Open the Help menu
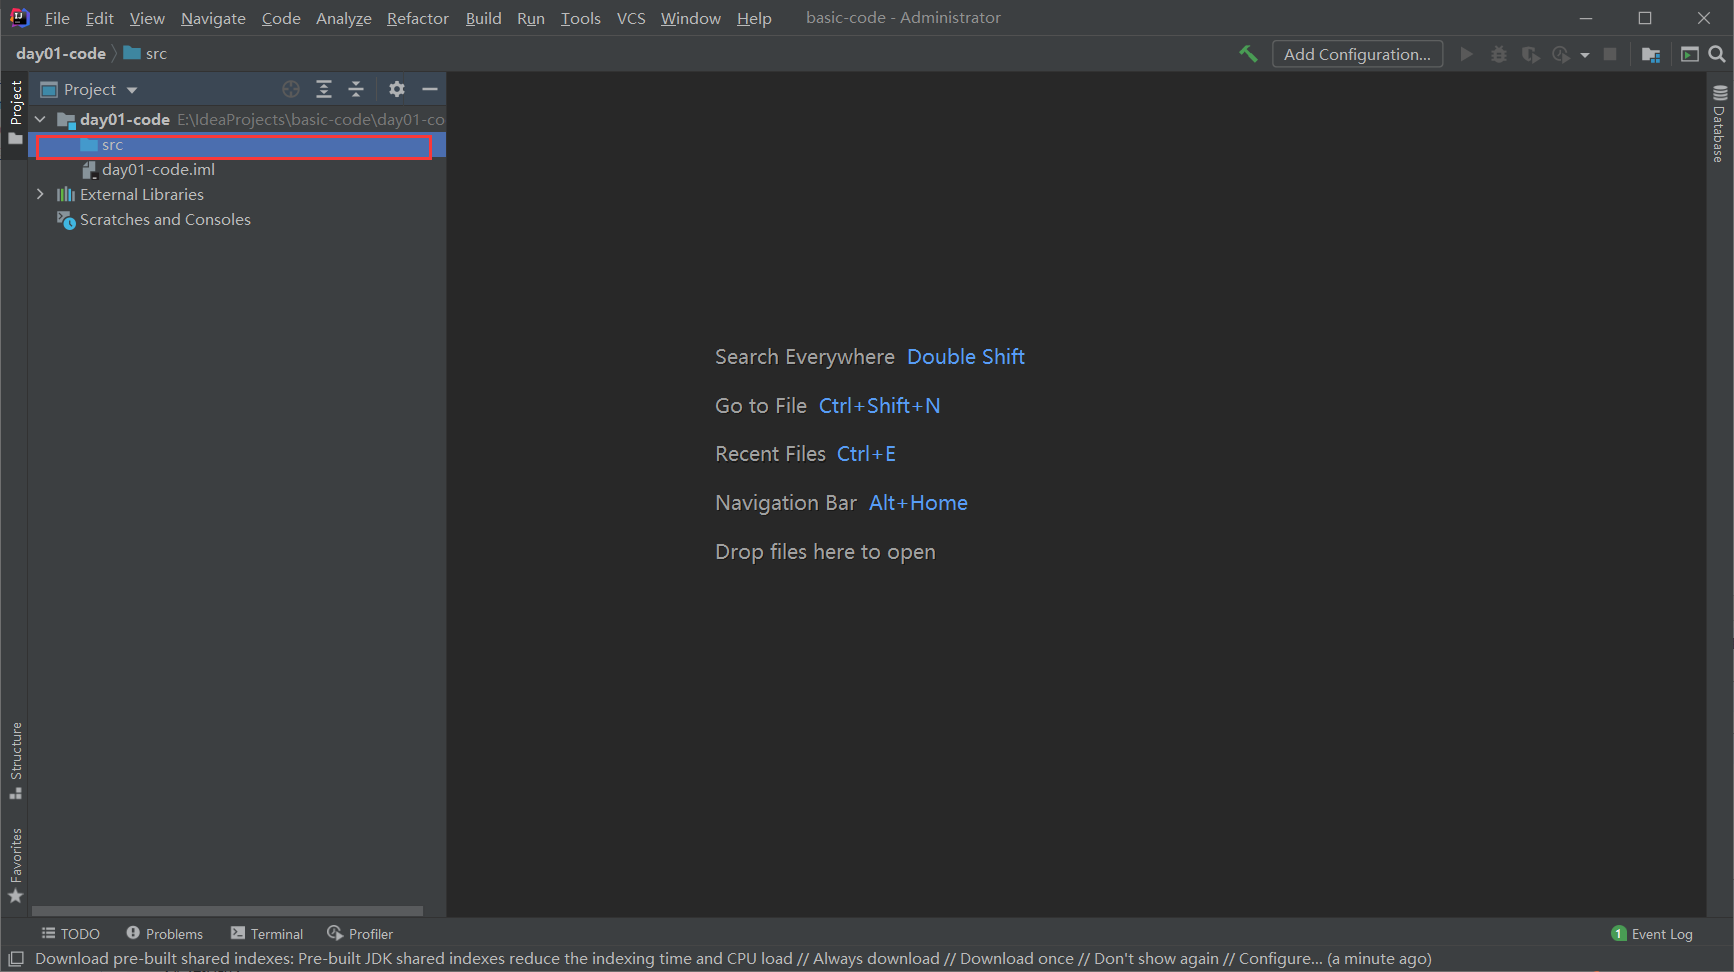 tap(754, 18)
